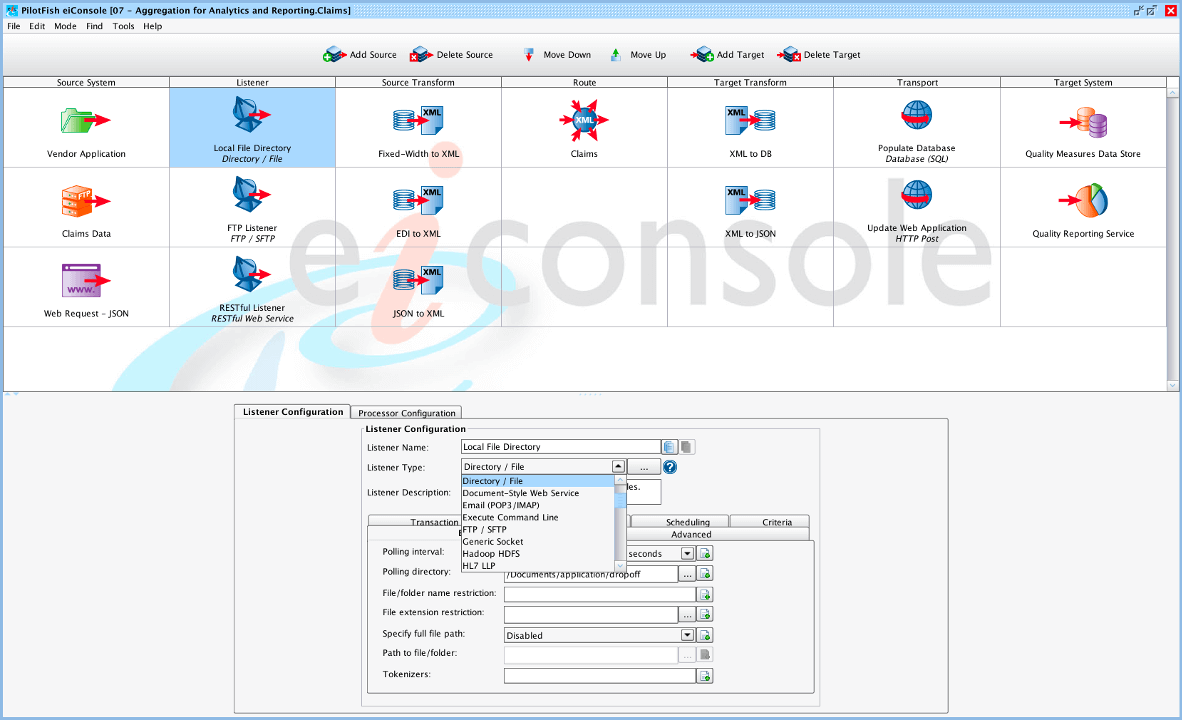The image size is (1182, 720).
Task: Open the EDI to XML transform icon
Action: pyautogui.click(x=418, y=201)
